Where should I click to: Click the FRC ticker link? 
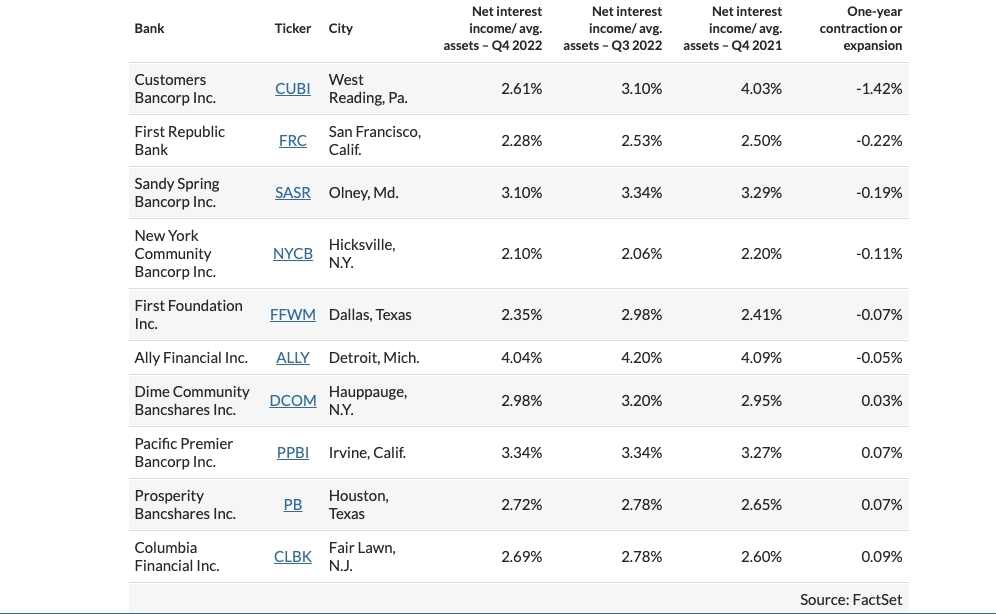(292, 141)
